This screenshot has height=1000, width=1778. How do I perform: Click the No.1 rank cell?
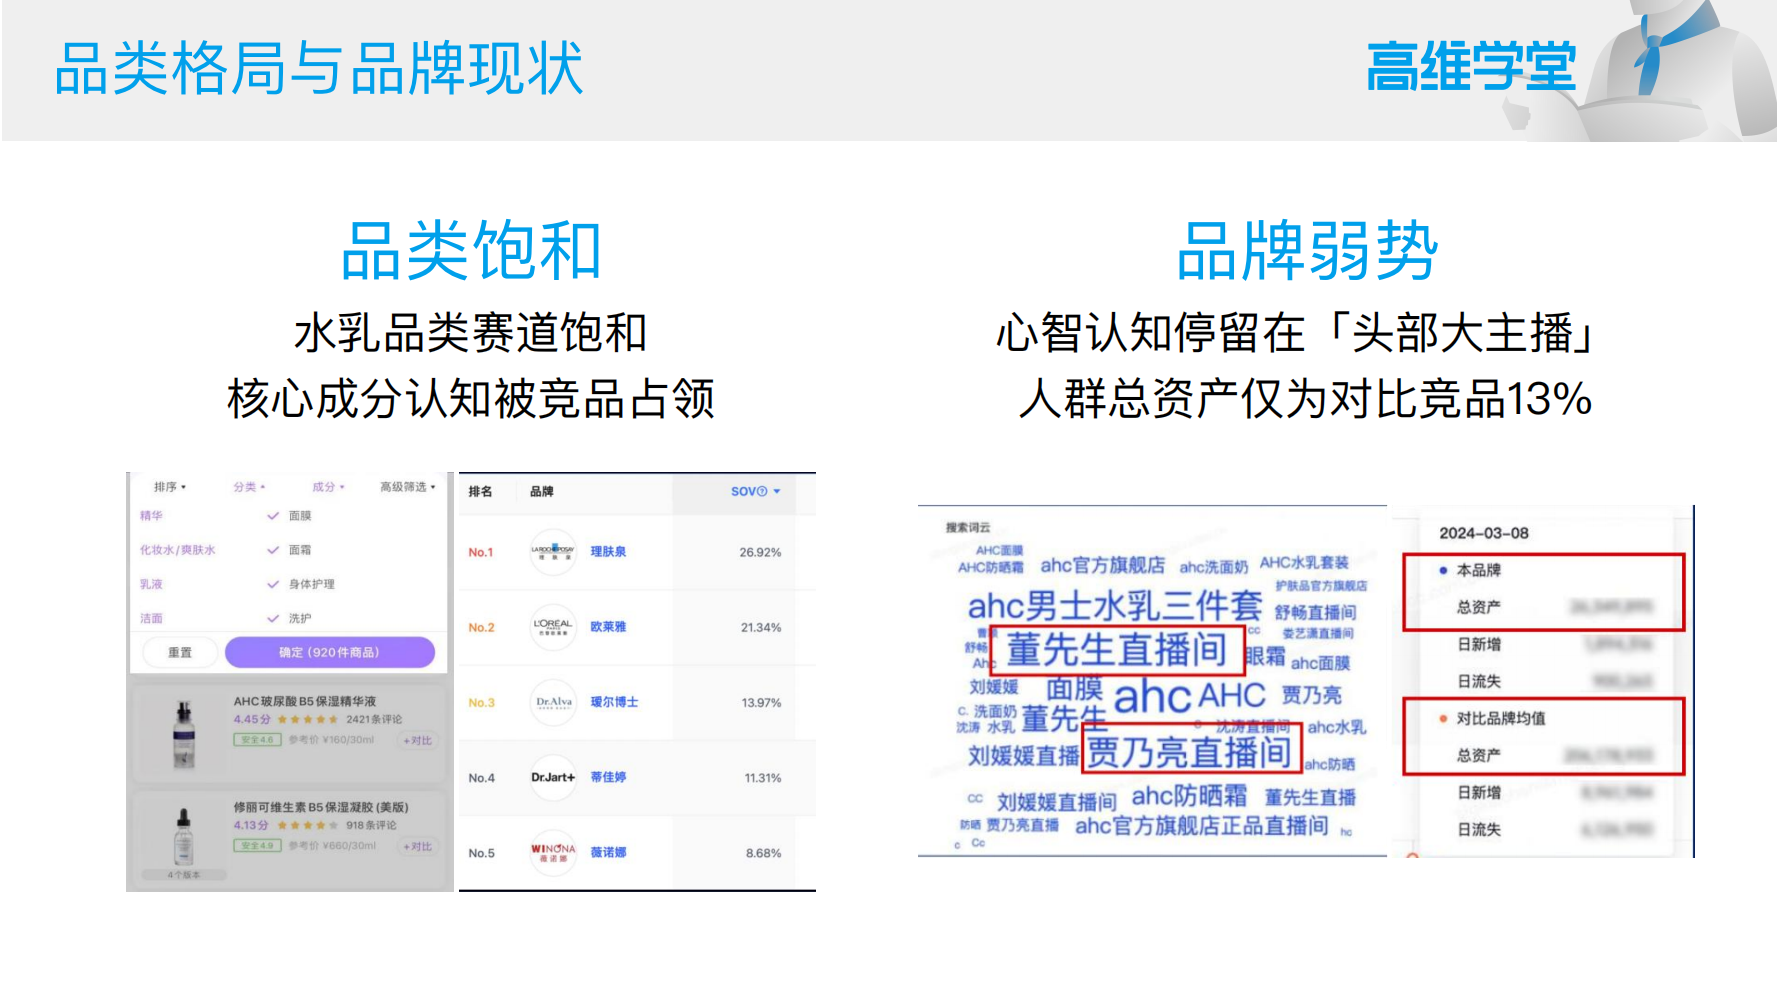click(481, 553)
